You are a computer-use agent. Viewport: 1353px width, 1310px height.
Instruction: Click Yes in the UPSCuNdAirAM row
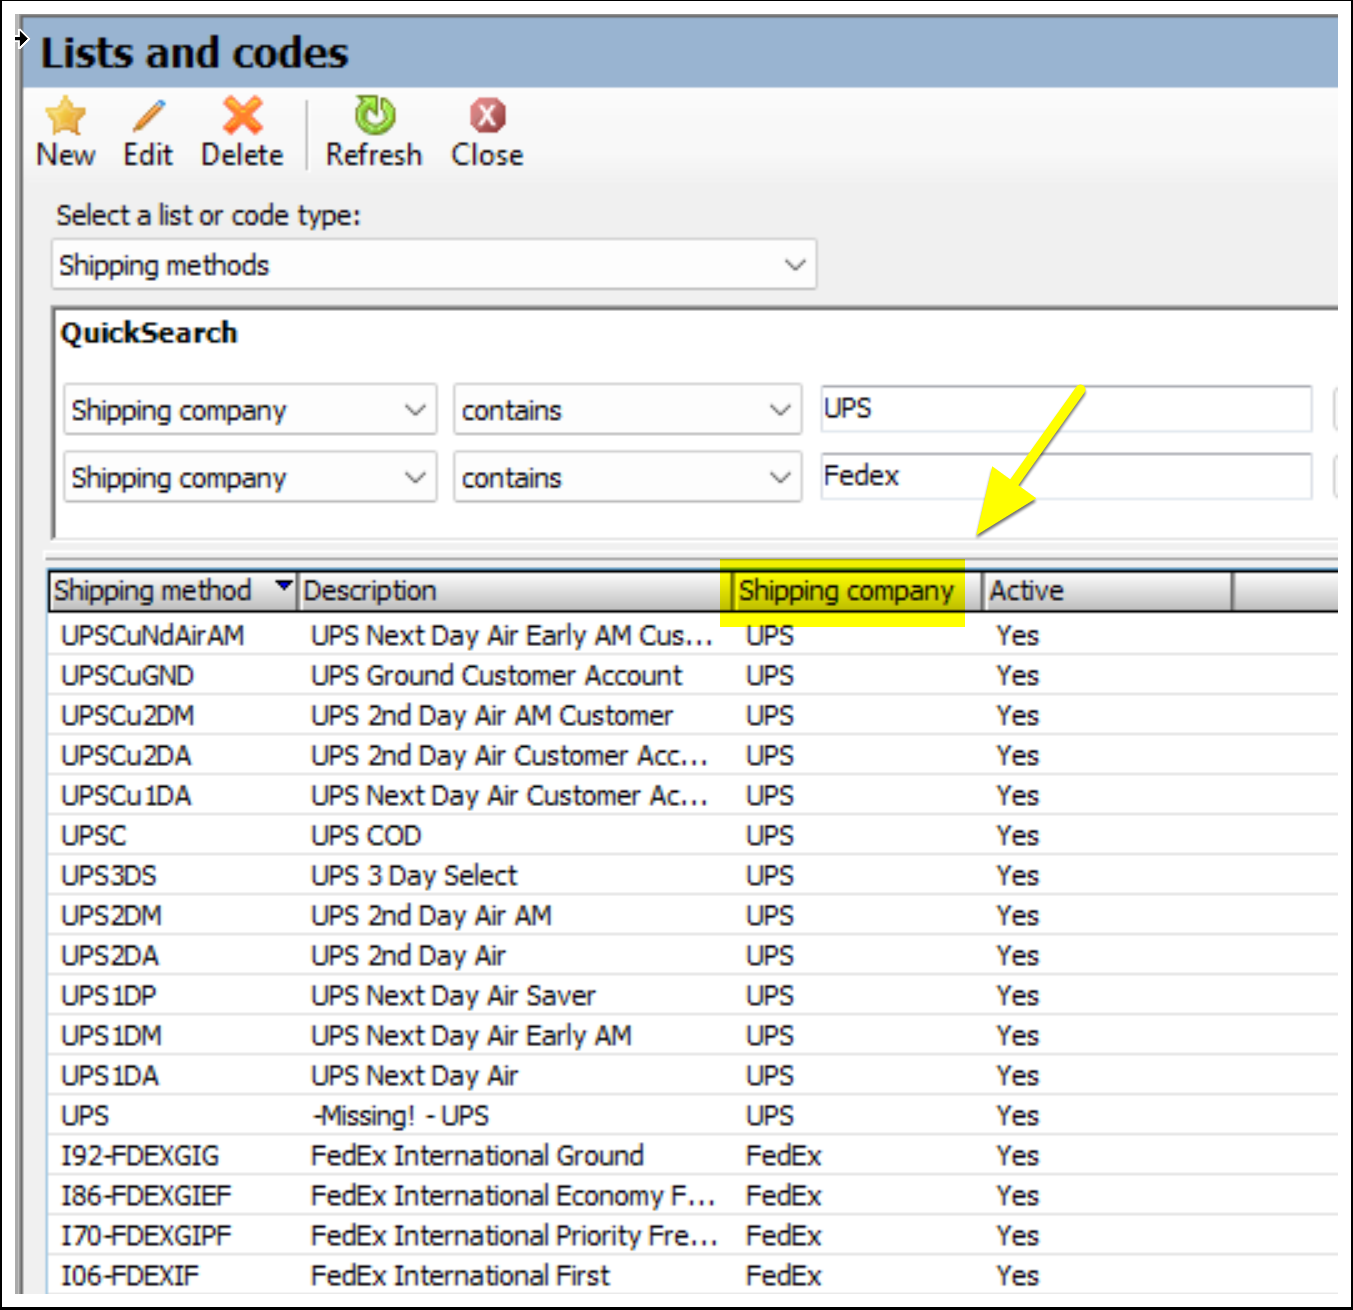click(x=1018, y=636)
